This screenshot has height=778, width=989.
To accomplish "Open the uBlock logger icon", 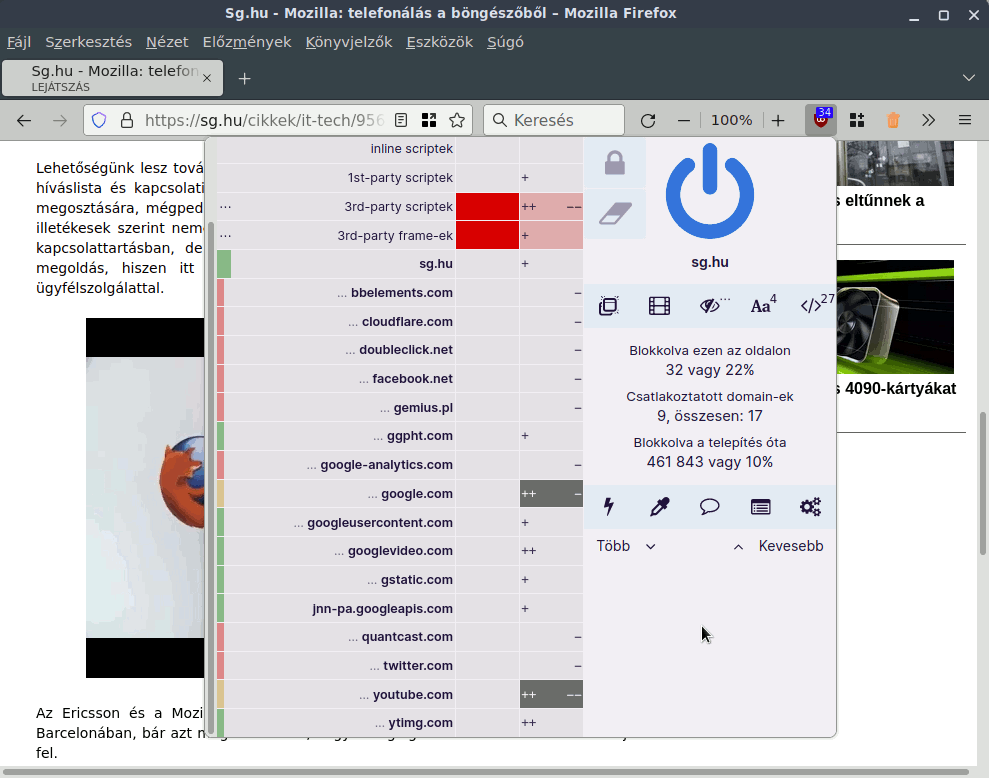I will (761, 507).
